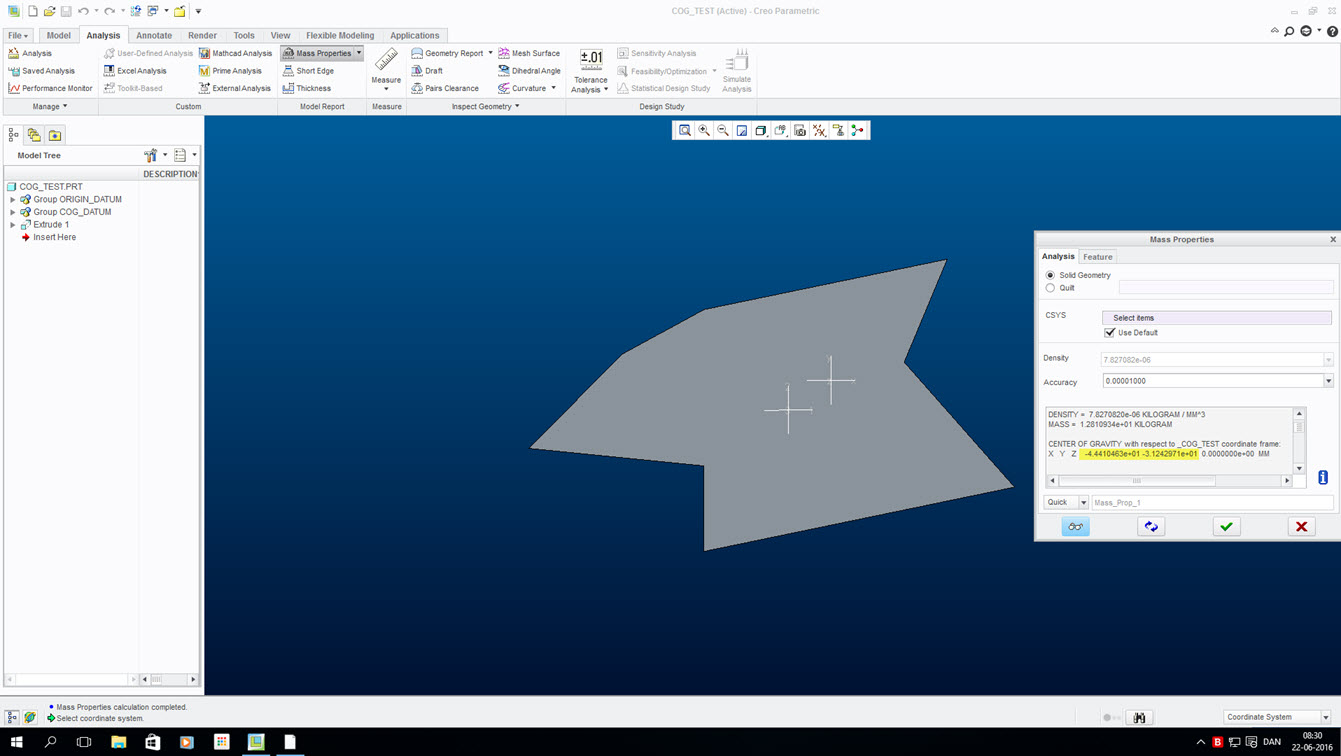Uncheck the Use Default checkbox
This screenshot has width=1341, height=756.
tap(1110, 333)
